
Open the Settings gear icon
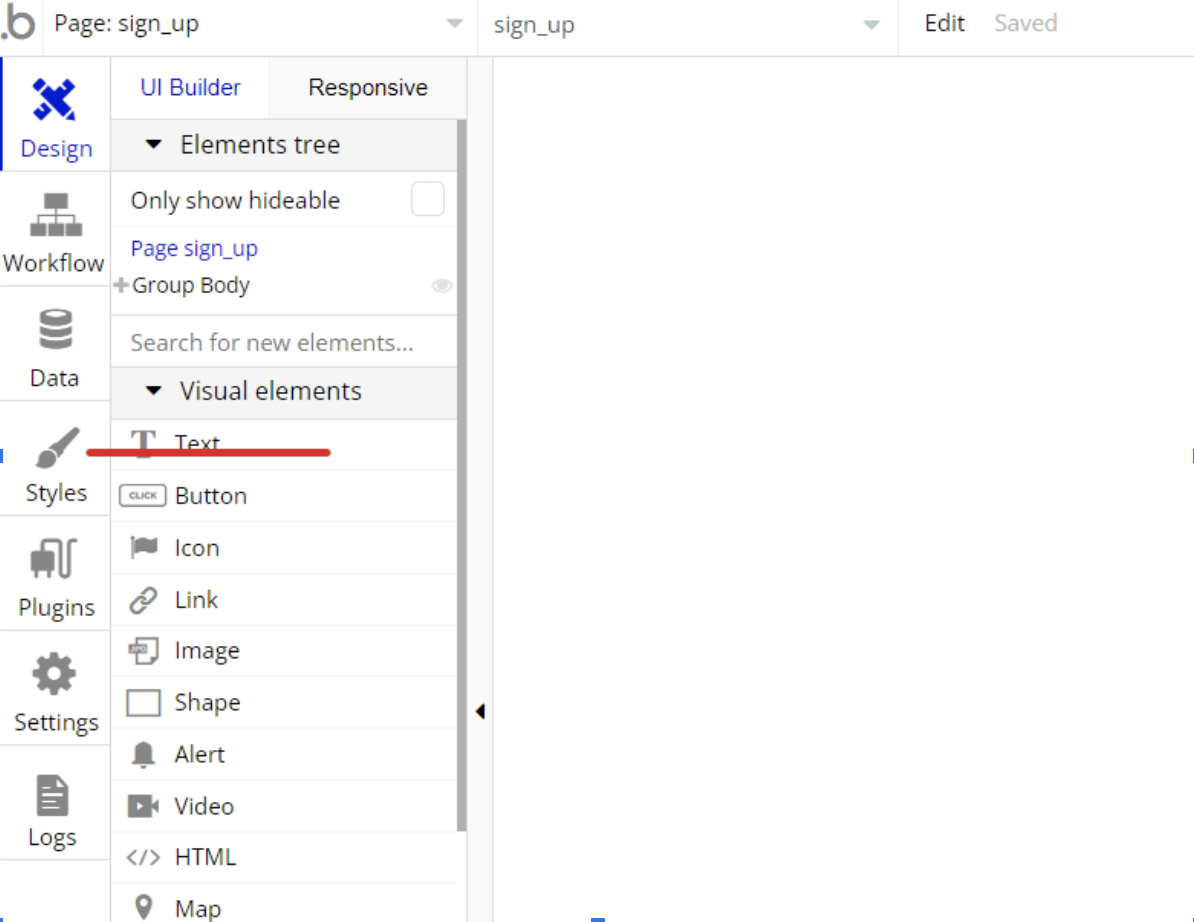click(x=55, y=675)
